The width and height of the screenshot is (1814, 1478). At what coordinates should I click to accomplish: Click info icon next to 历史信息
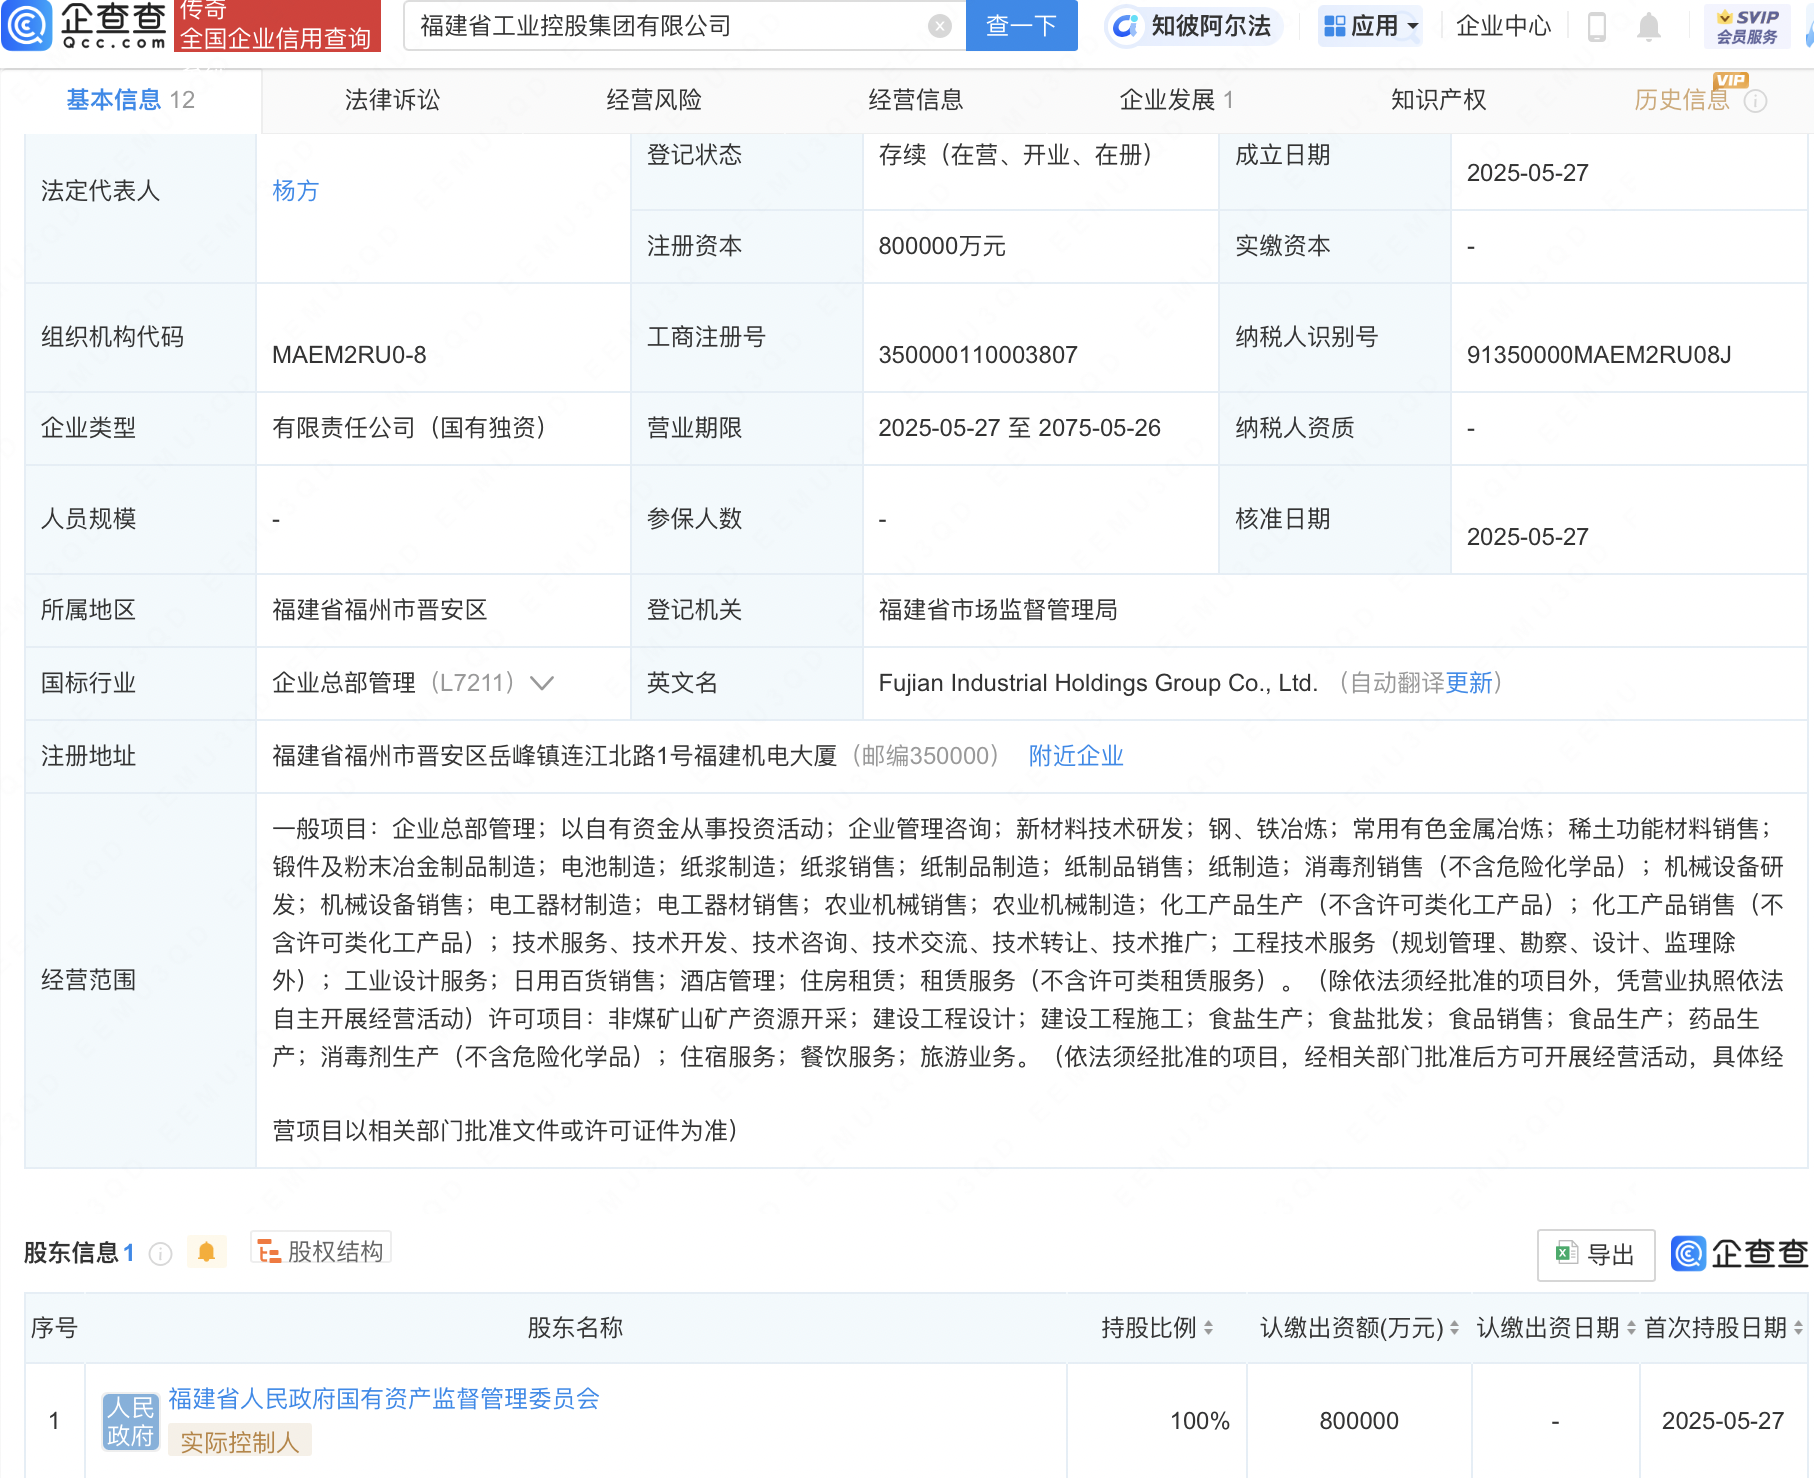point(1755,101)
